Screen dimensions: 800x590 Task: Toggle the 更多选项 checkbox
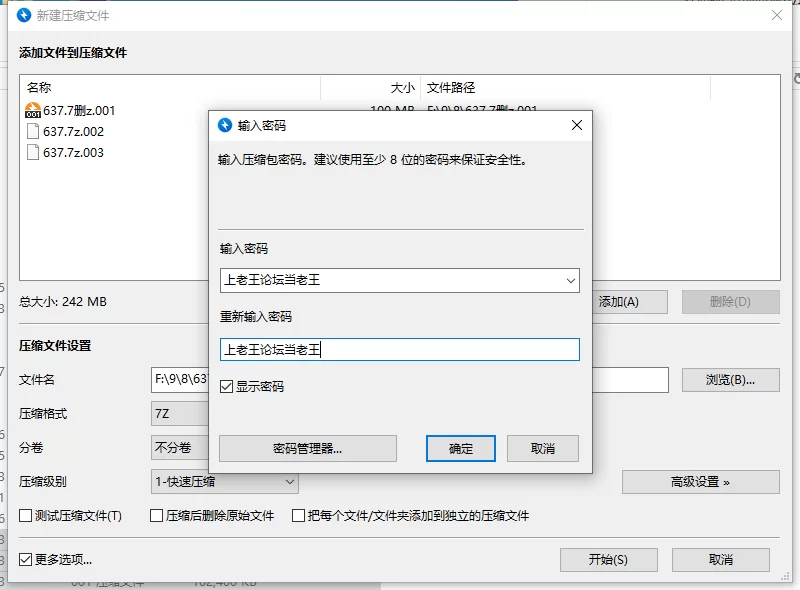[27, 560]
